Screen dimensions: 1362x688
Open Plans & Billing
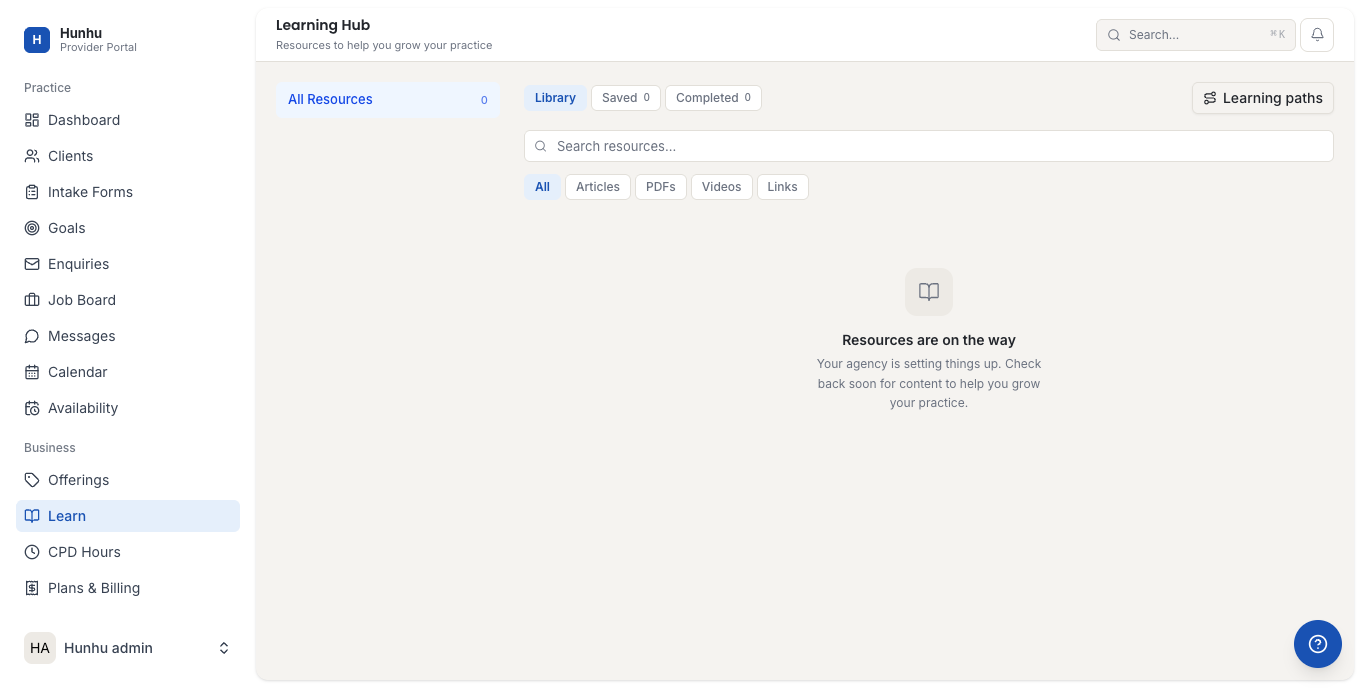click(128, 588)
